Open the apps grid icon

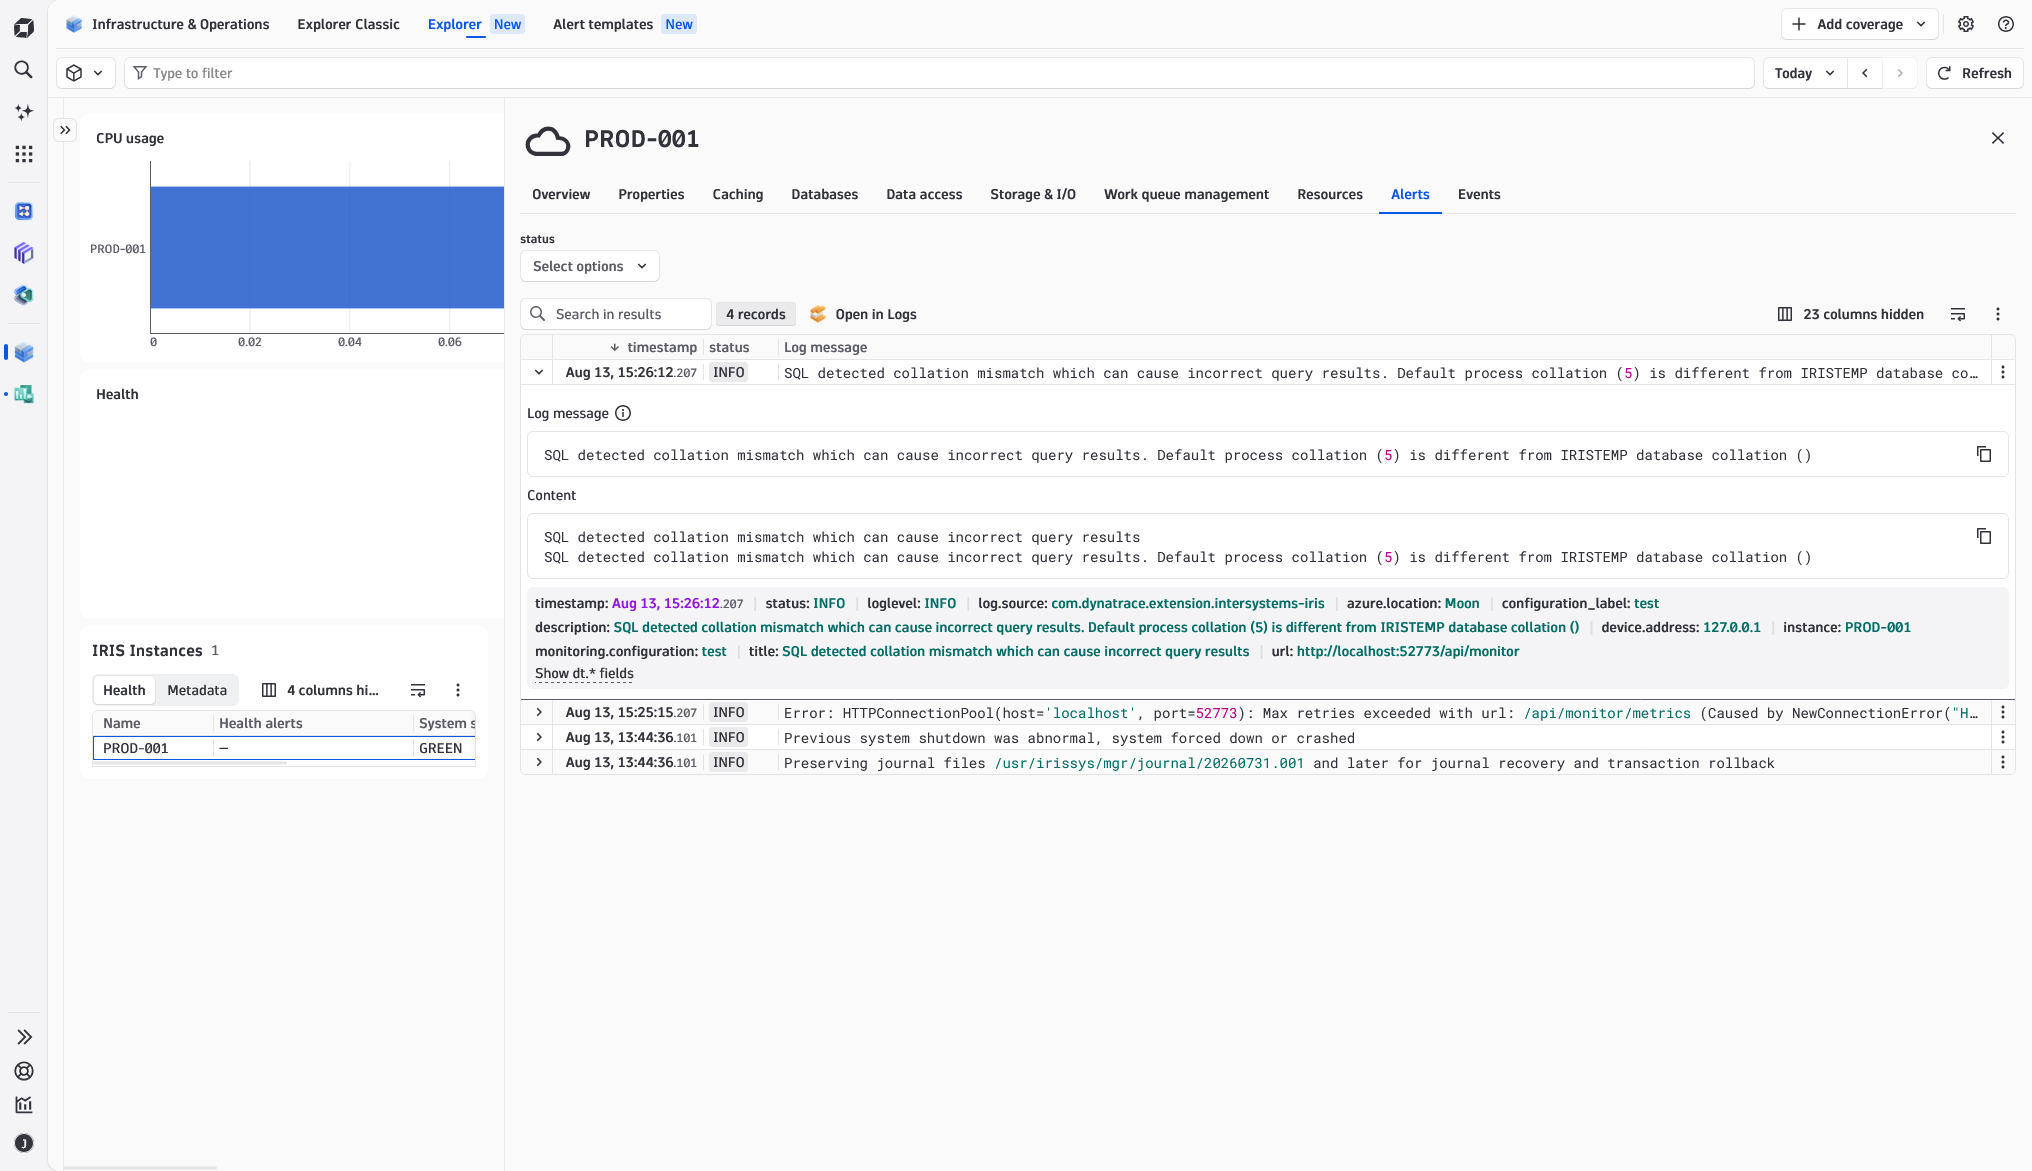24,154
